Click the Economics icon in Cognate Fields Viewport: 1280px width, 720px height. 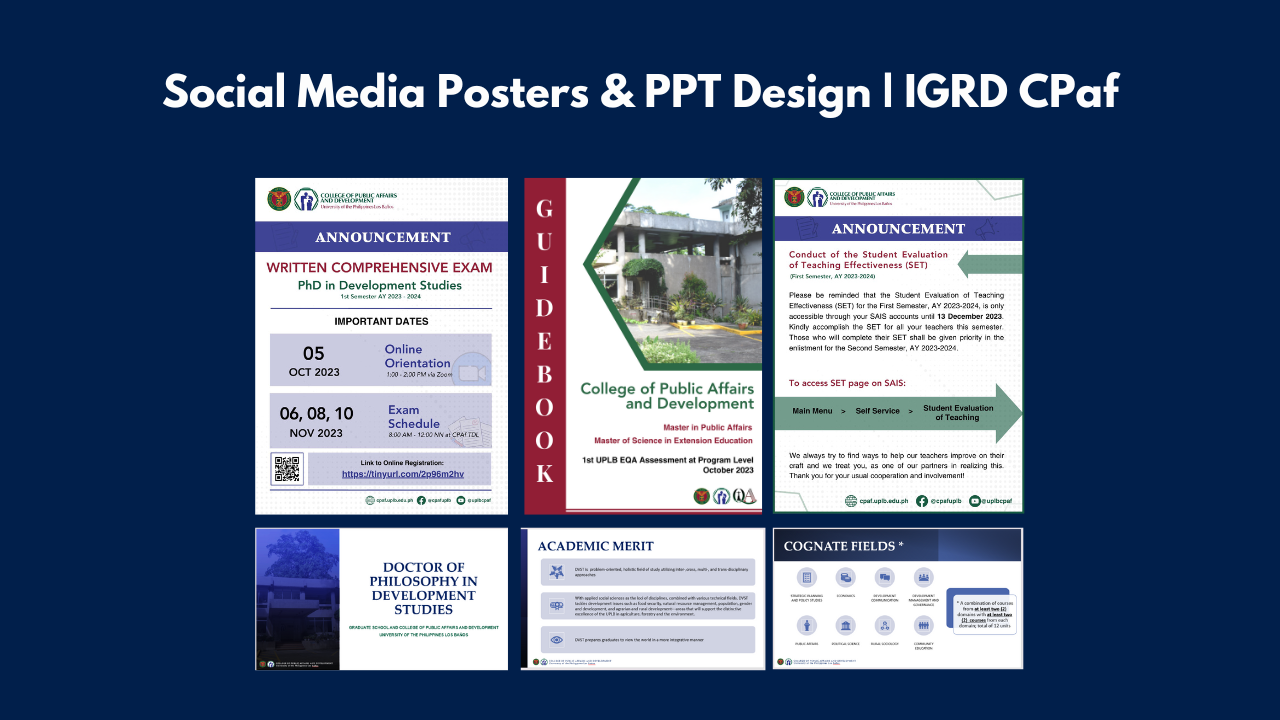846,578
